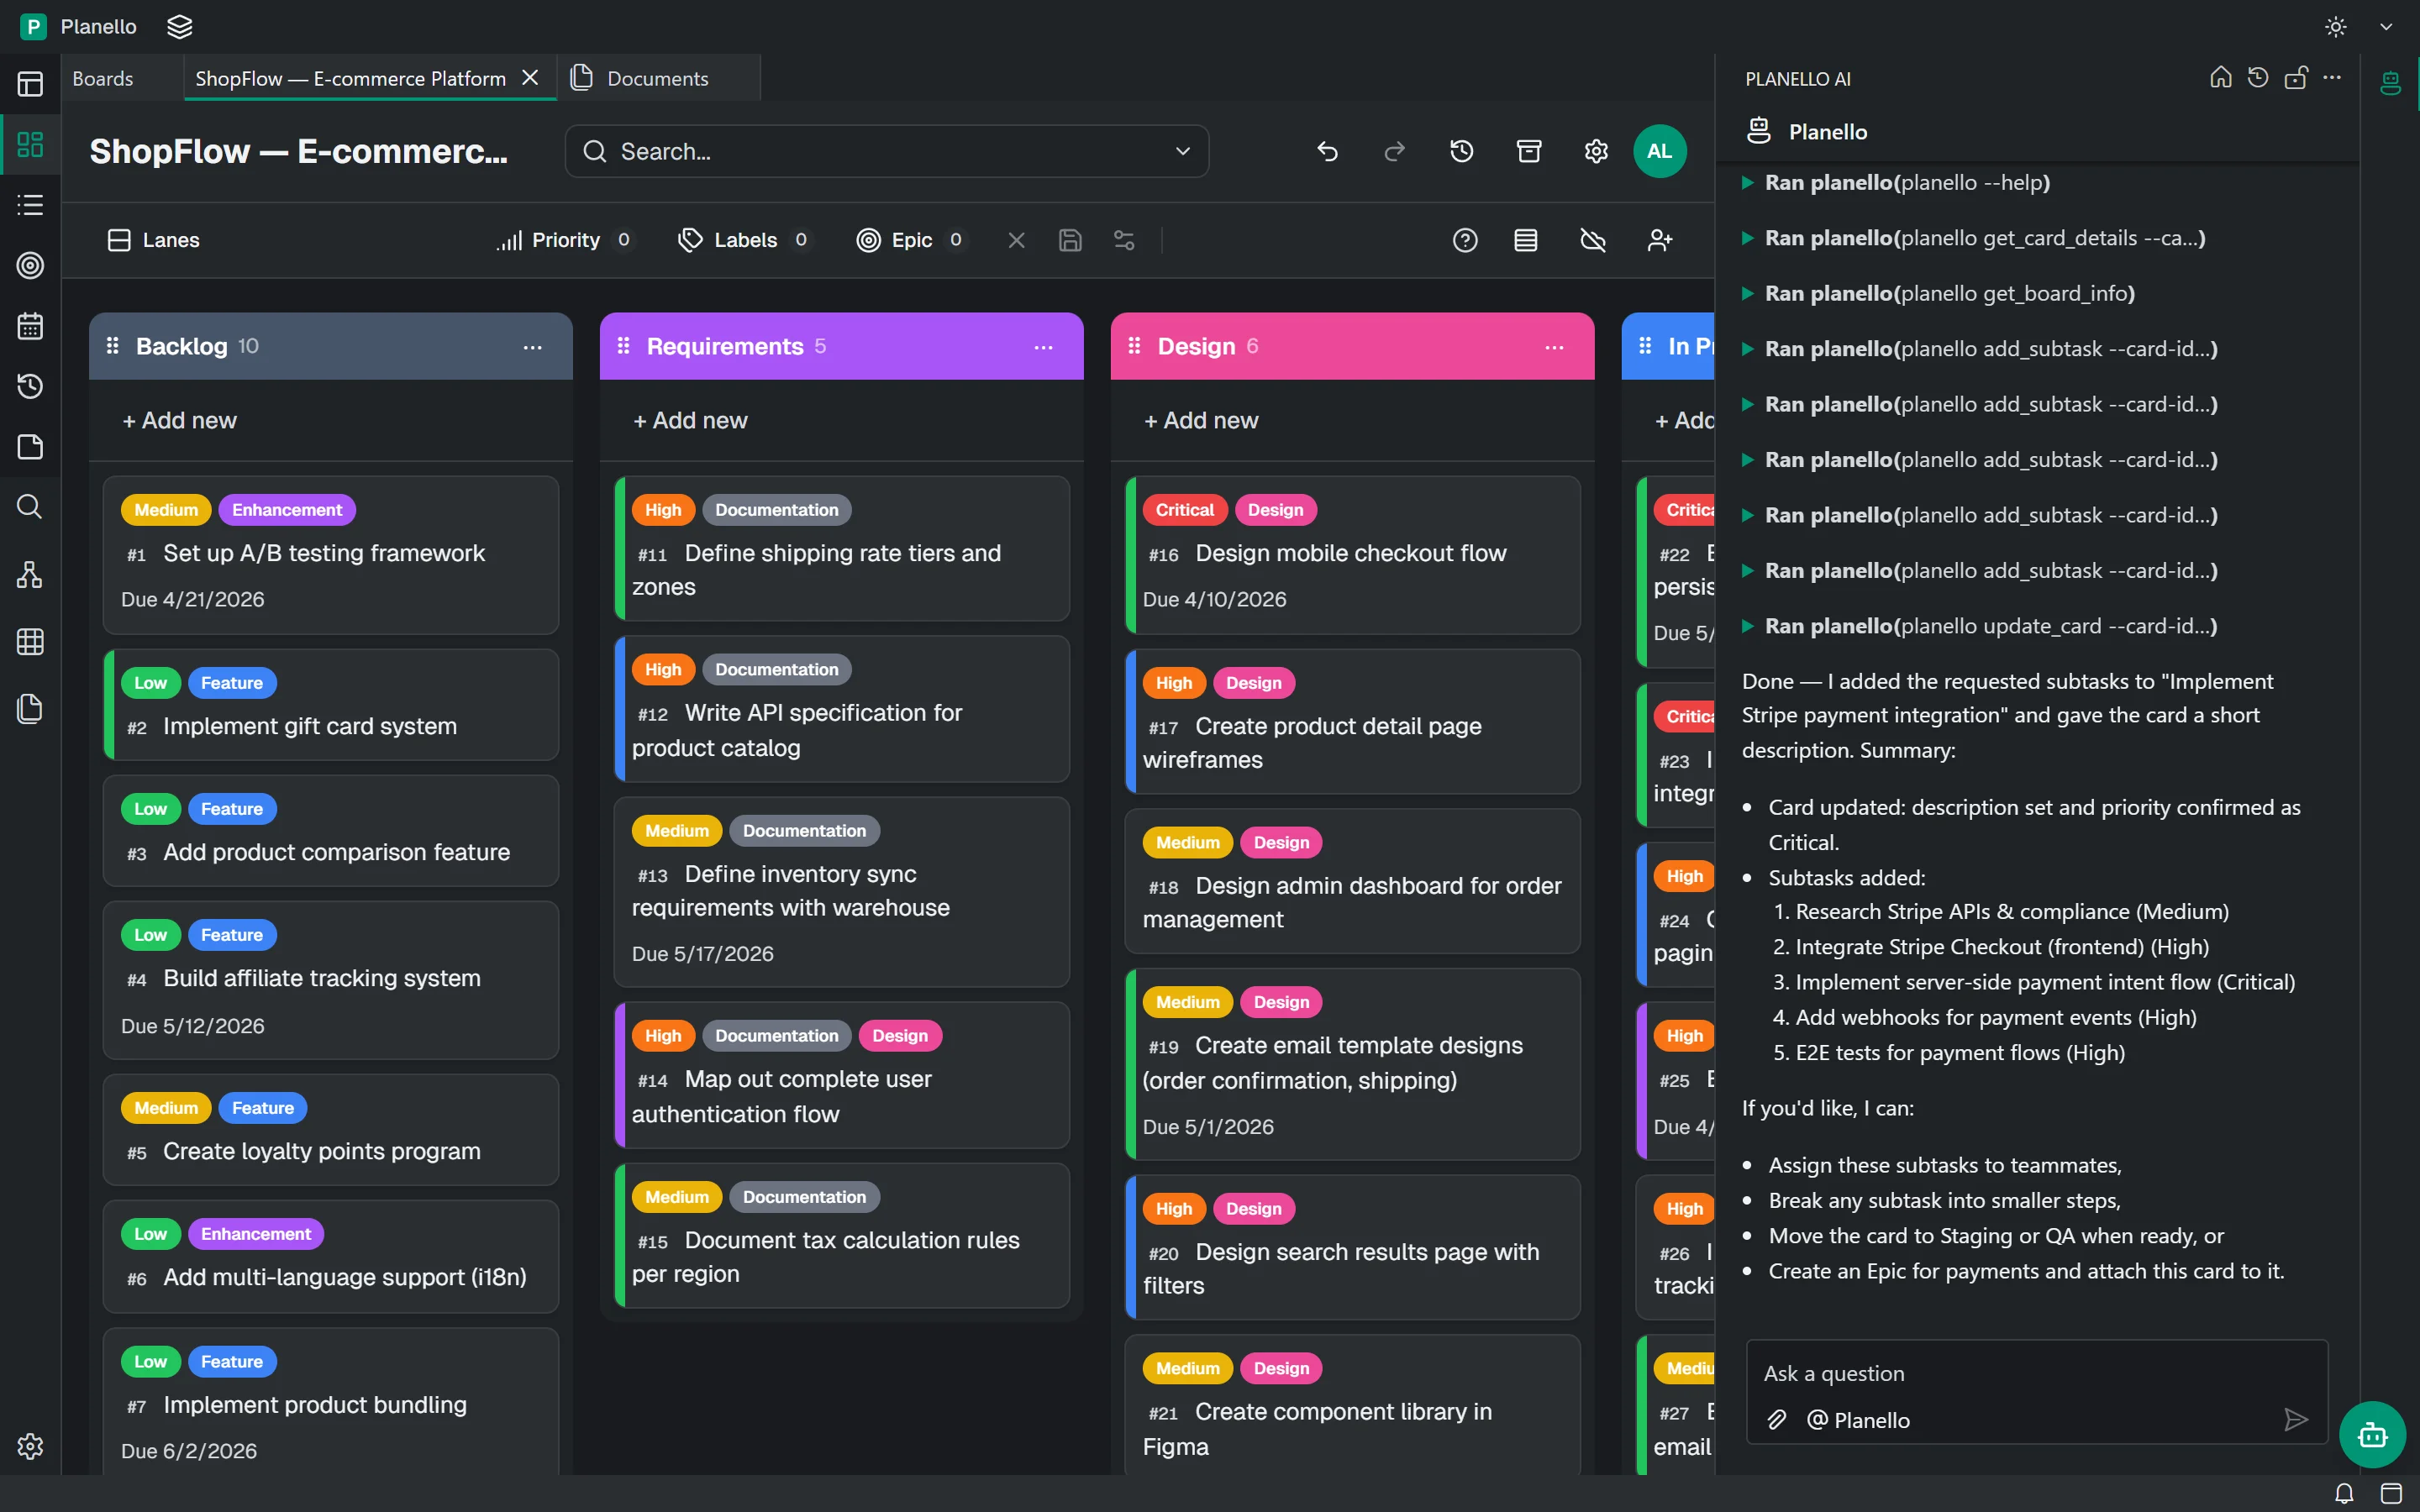Click the help question mark icon
2420x1512 pixels.
click(1465, 240)
